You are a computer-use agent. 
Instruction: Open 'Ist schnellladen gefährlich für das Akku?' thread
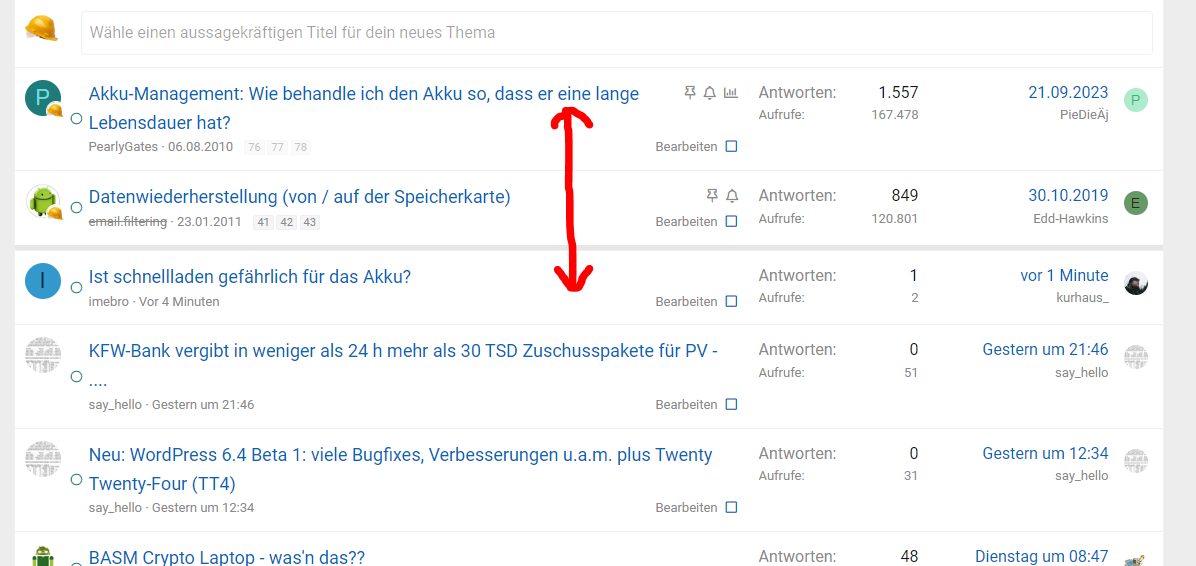coord(250,276)
